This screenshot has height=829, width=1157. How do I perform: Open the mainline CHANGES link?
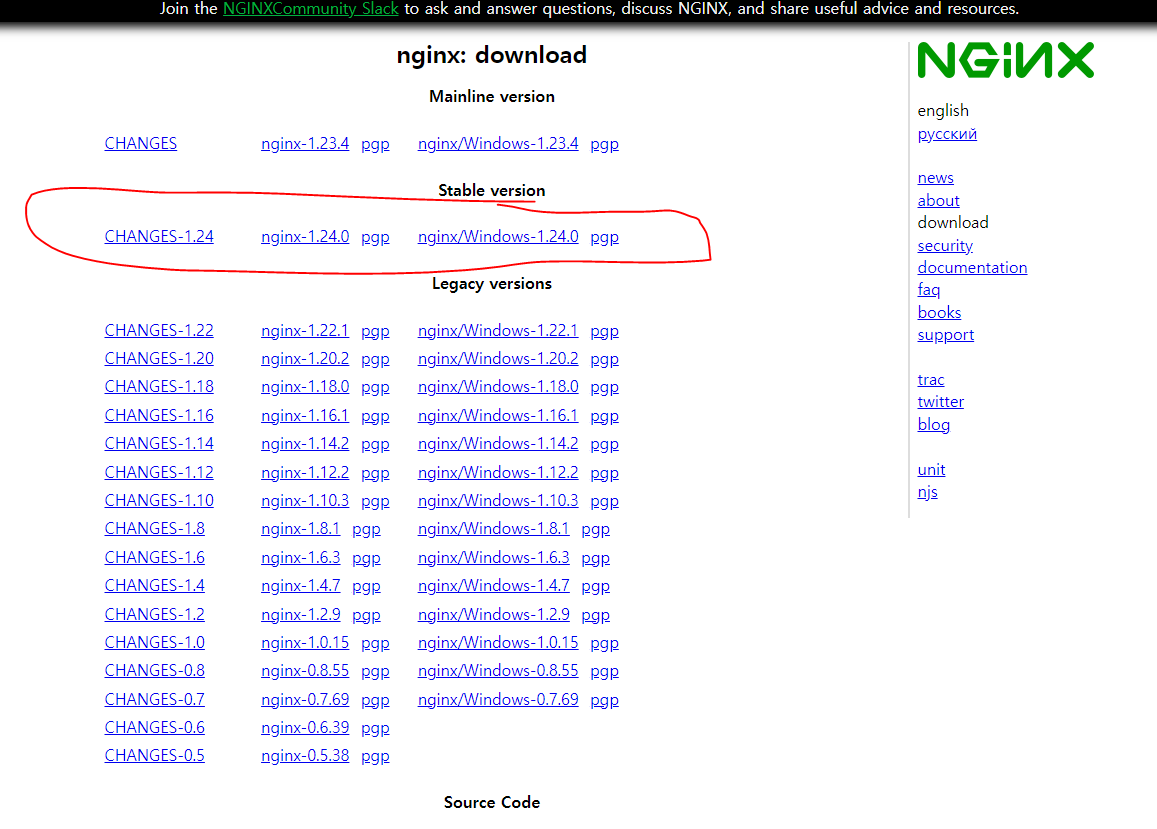coord(141,143)
